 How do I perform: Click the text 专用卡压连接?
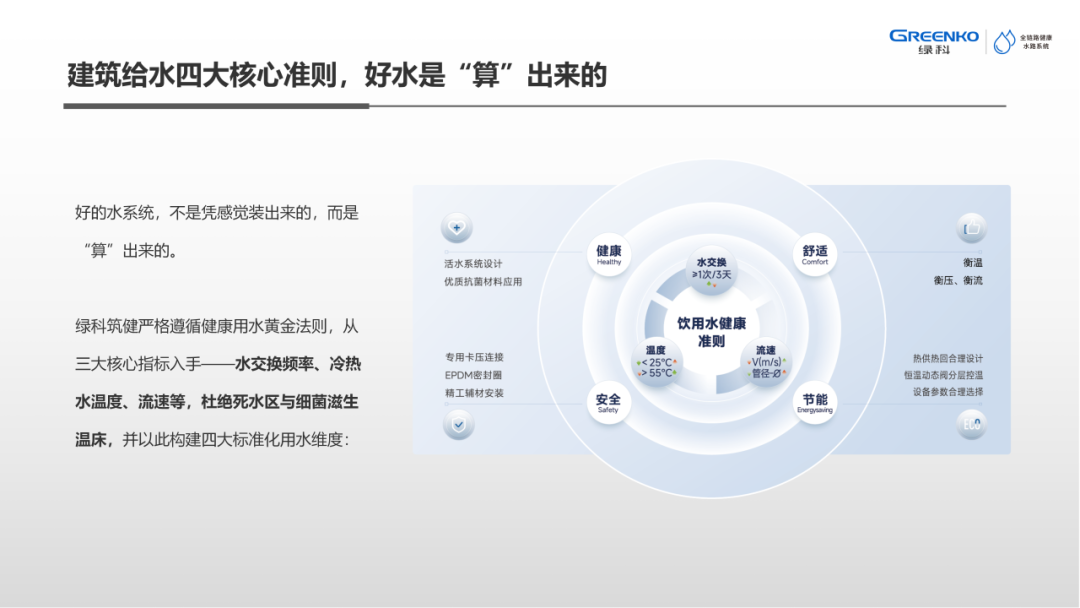pos(474,357)
